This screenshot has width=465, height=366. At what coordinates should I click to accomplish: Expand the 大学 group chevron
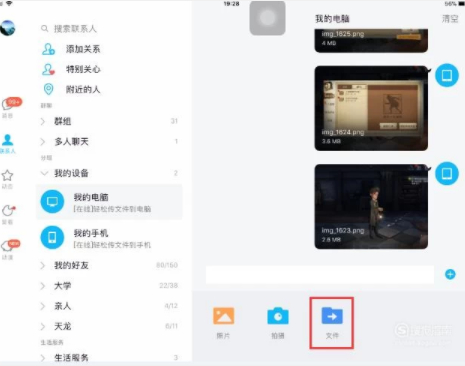pyautogui.click(x=43, y=286)
